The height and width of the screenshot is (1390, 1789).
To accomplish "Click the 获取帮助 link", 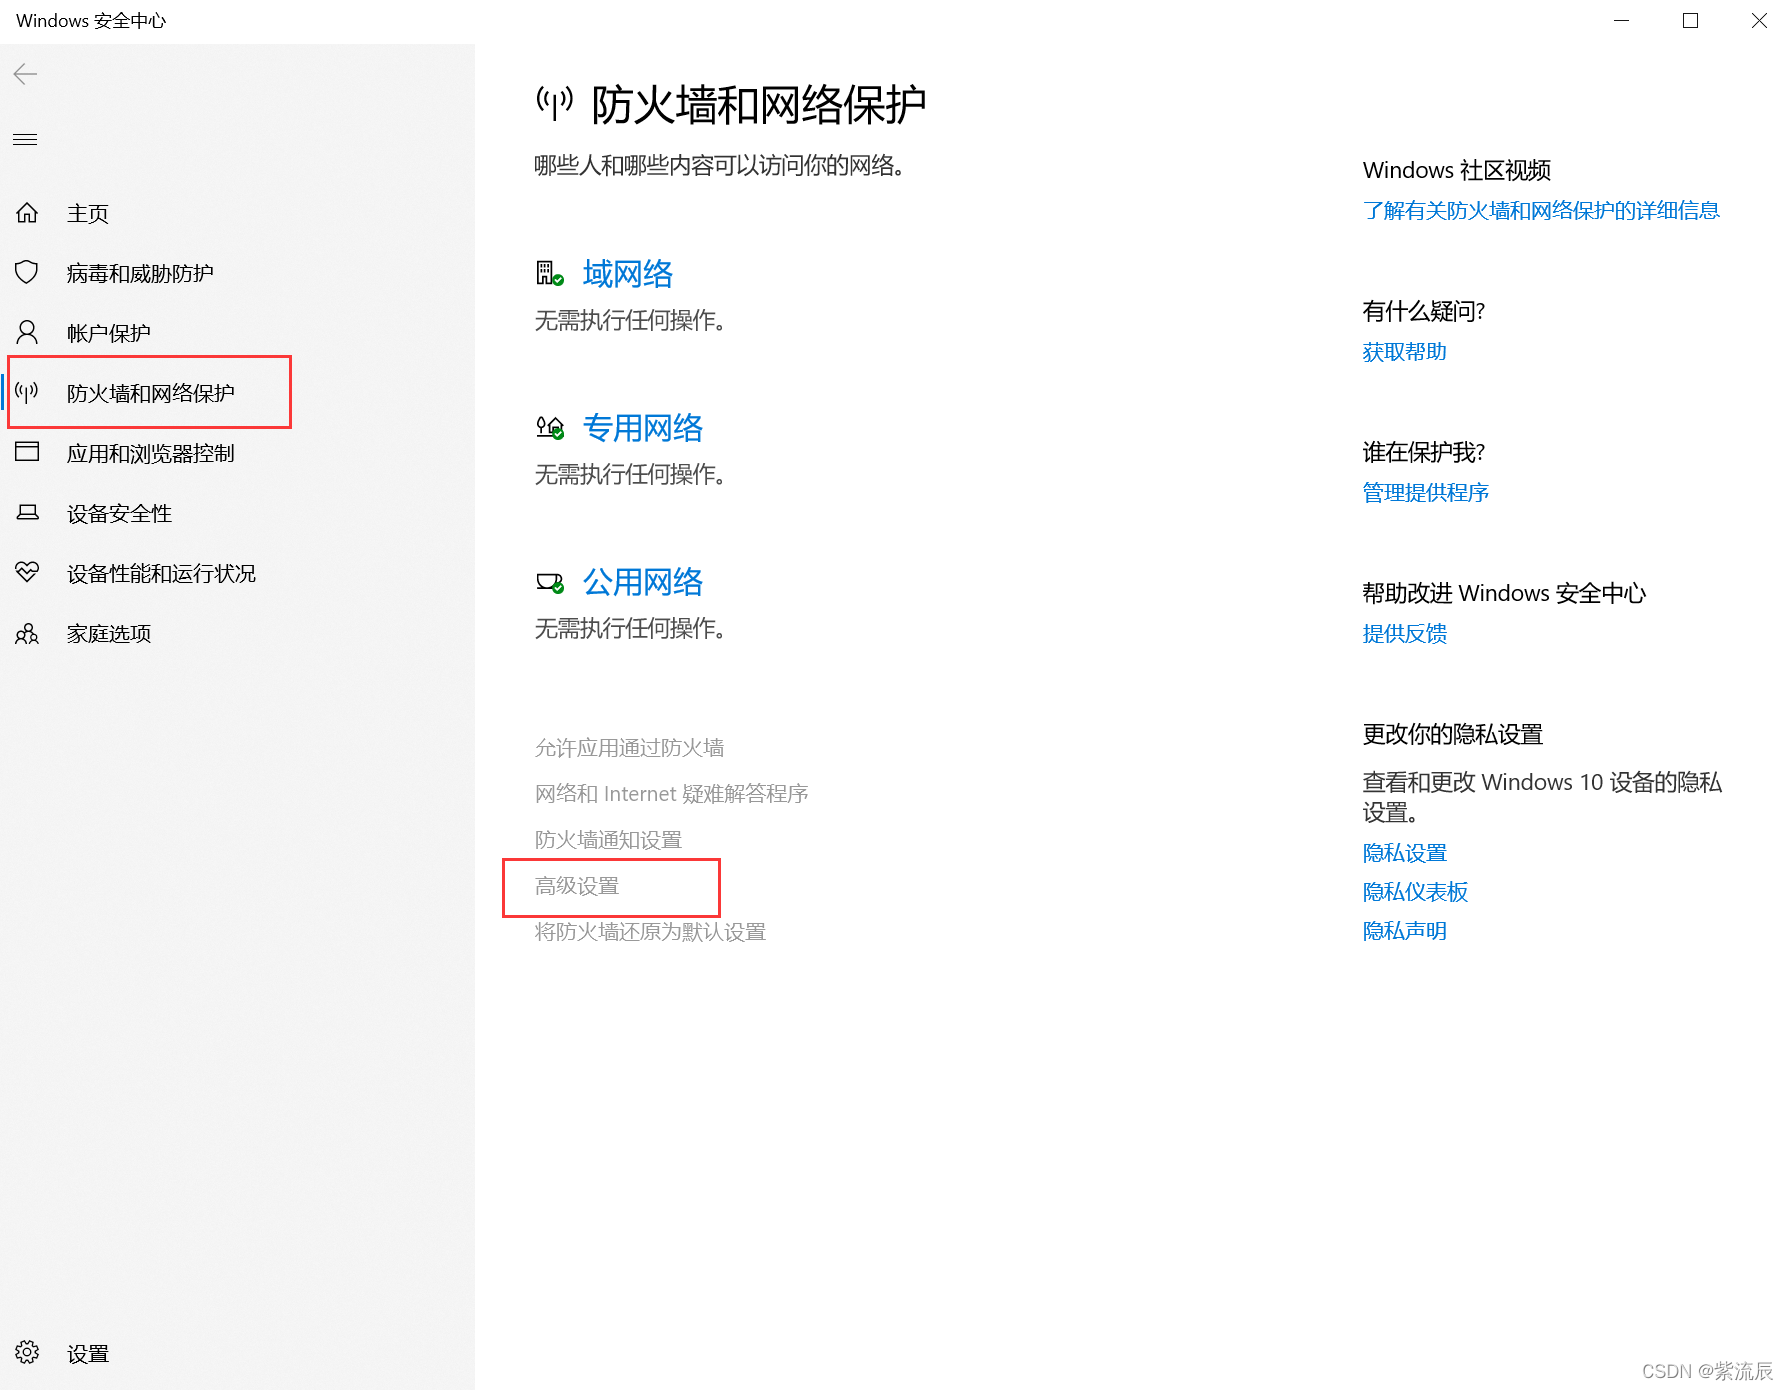I will (1404, 351).
